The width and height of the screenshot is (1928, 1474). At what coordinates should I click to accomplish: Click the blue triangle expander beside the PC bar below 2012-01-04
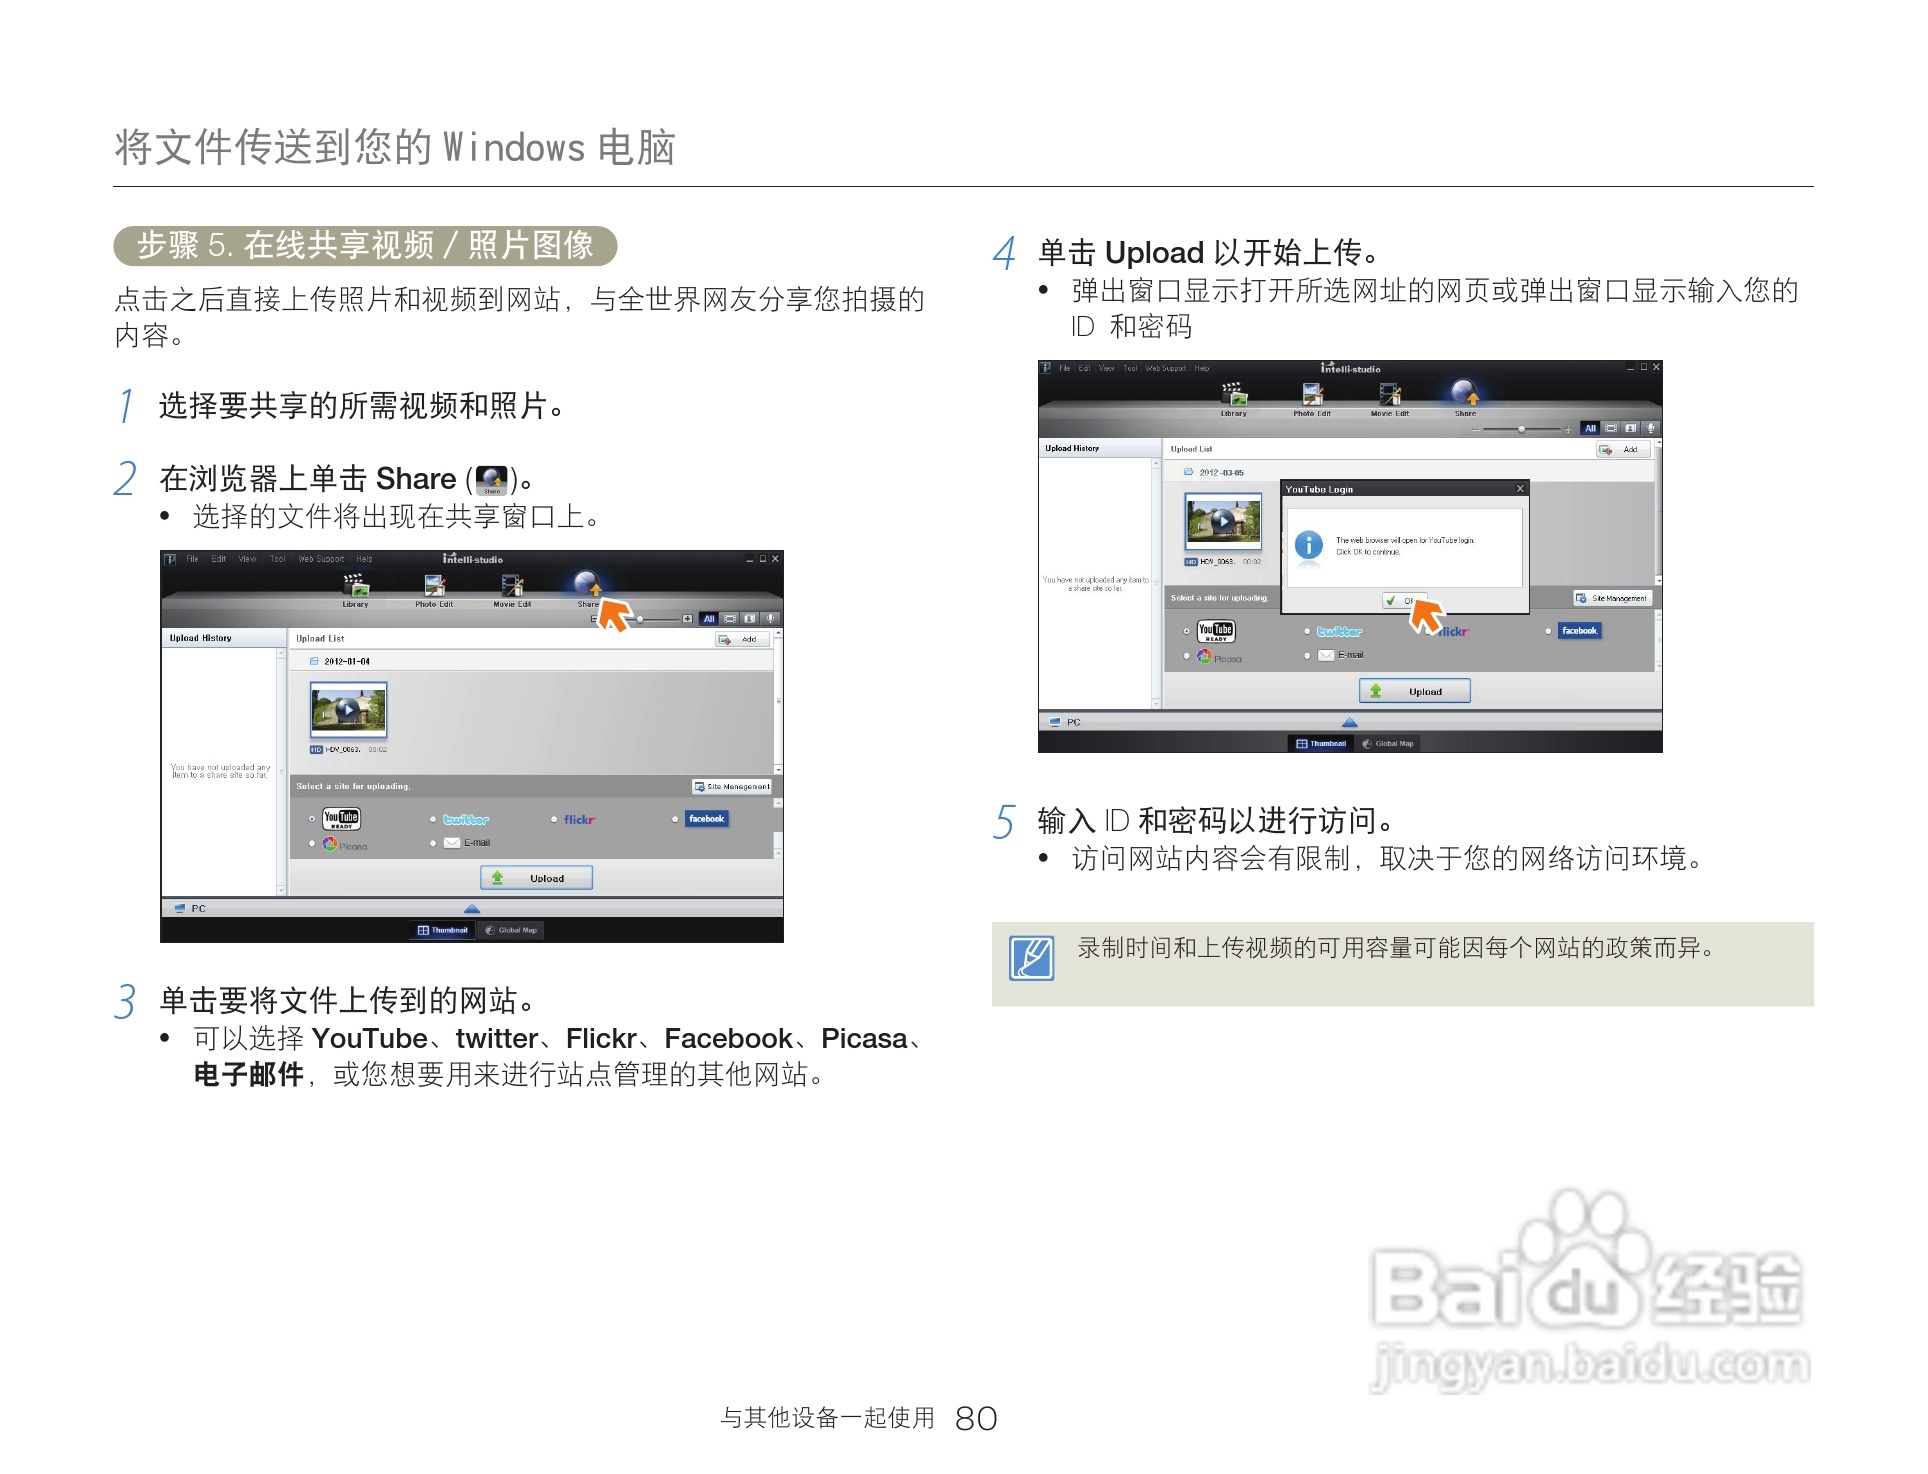pos(472,908)
